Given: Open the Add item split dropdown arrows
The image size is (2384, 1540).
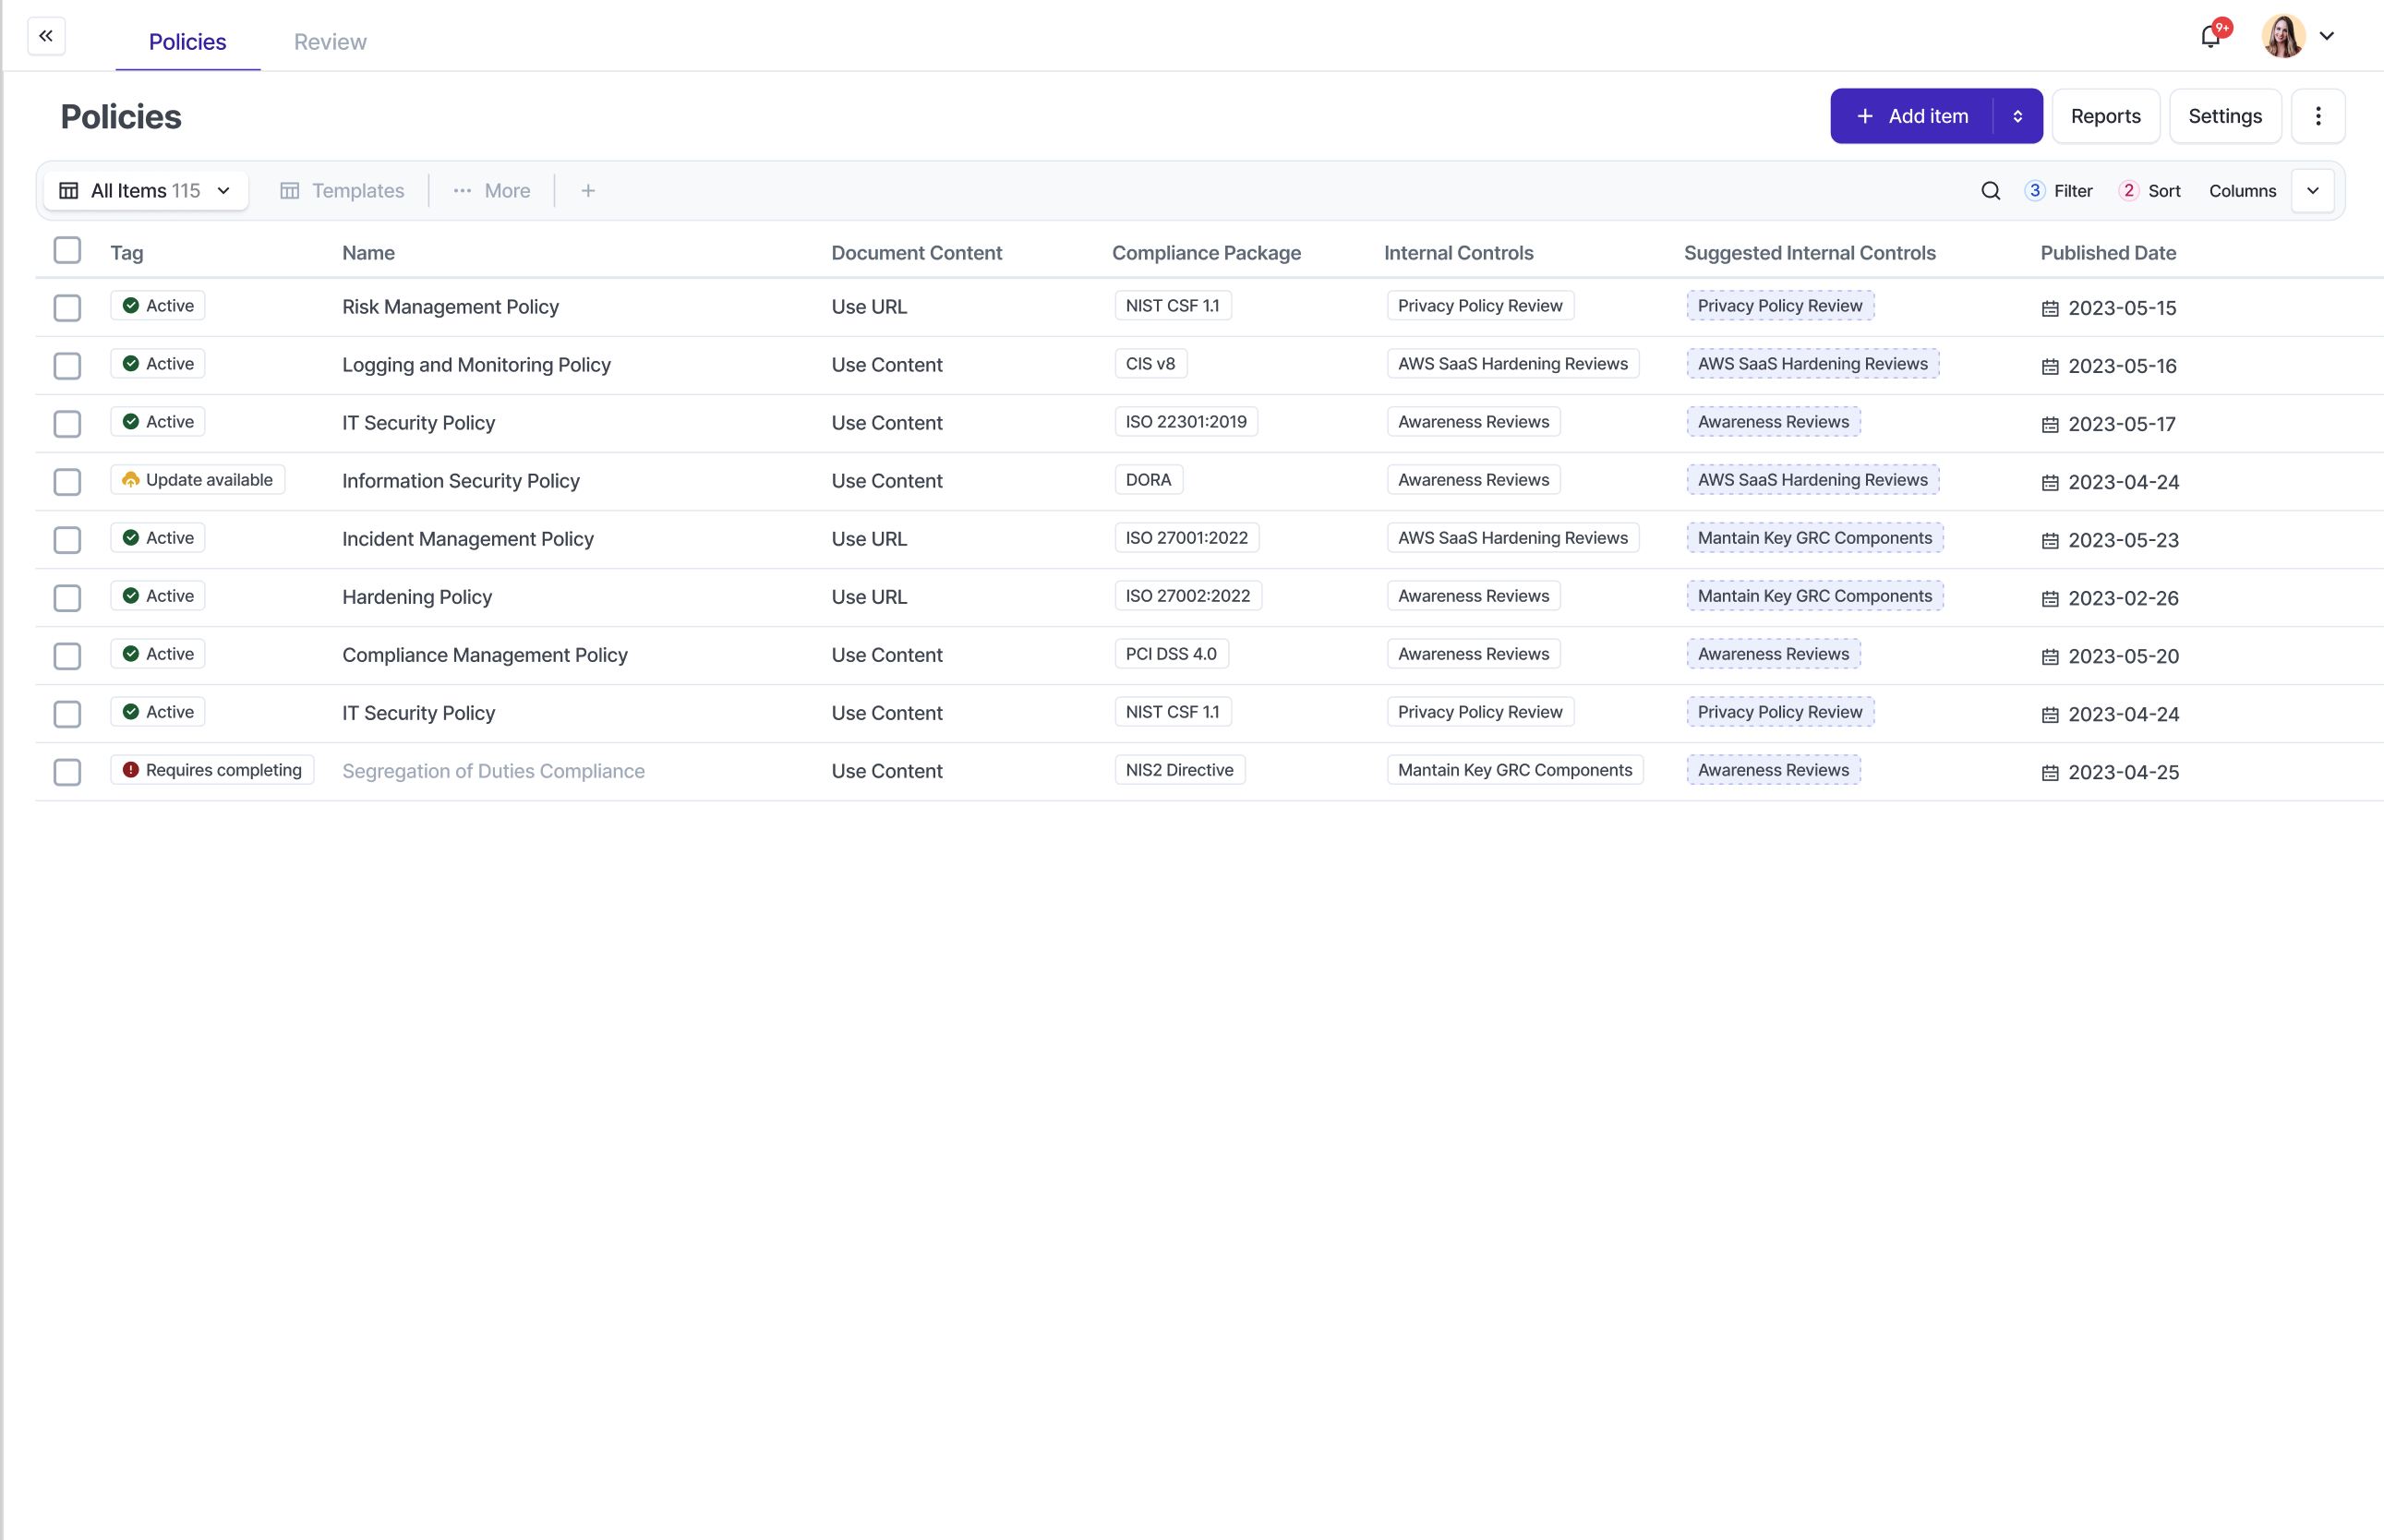Looking at the screenshot, I should coord(2017,116).
